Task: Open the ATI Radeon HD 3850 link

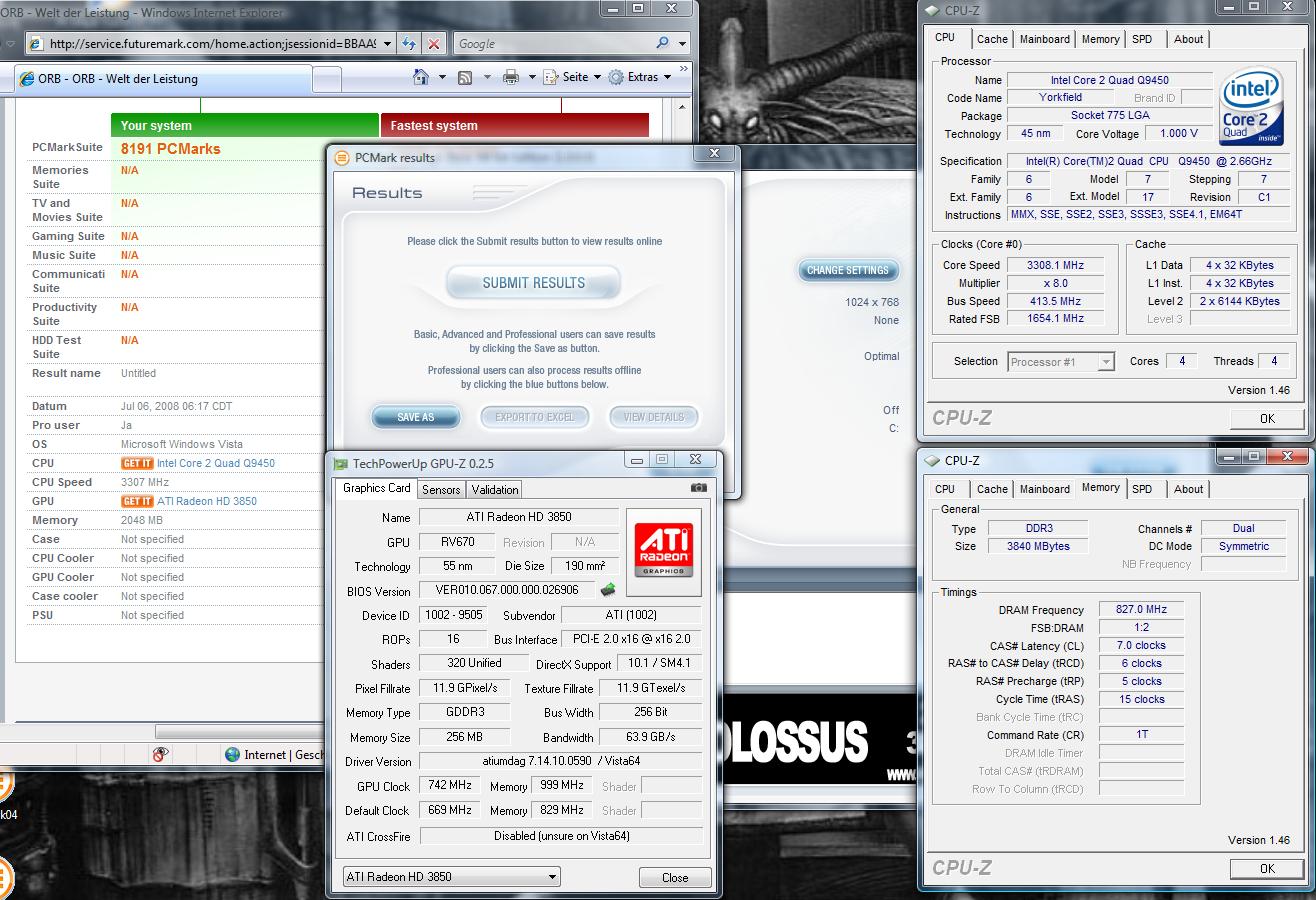Action: (207, 501)
